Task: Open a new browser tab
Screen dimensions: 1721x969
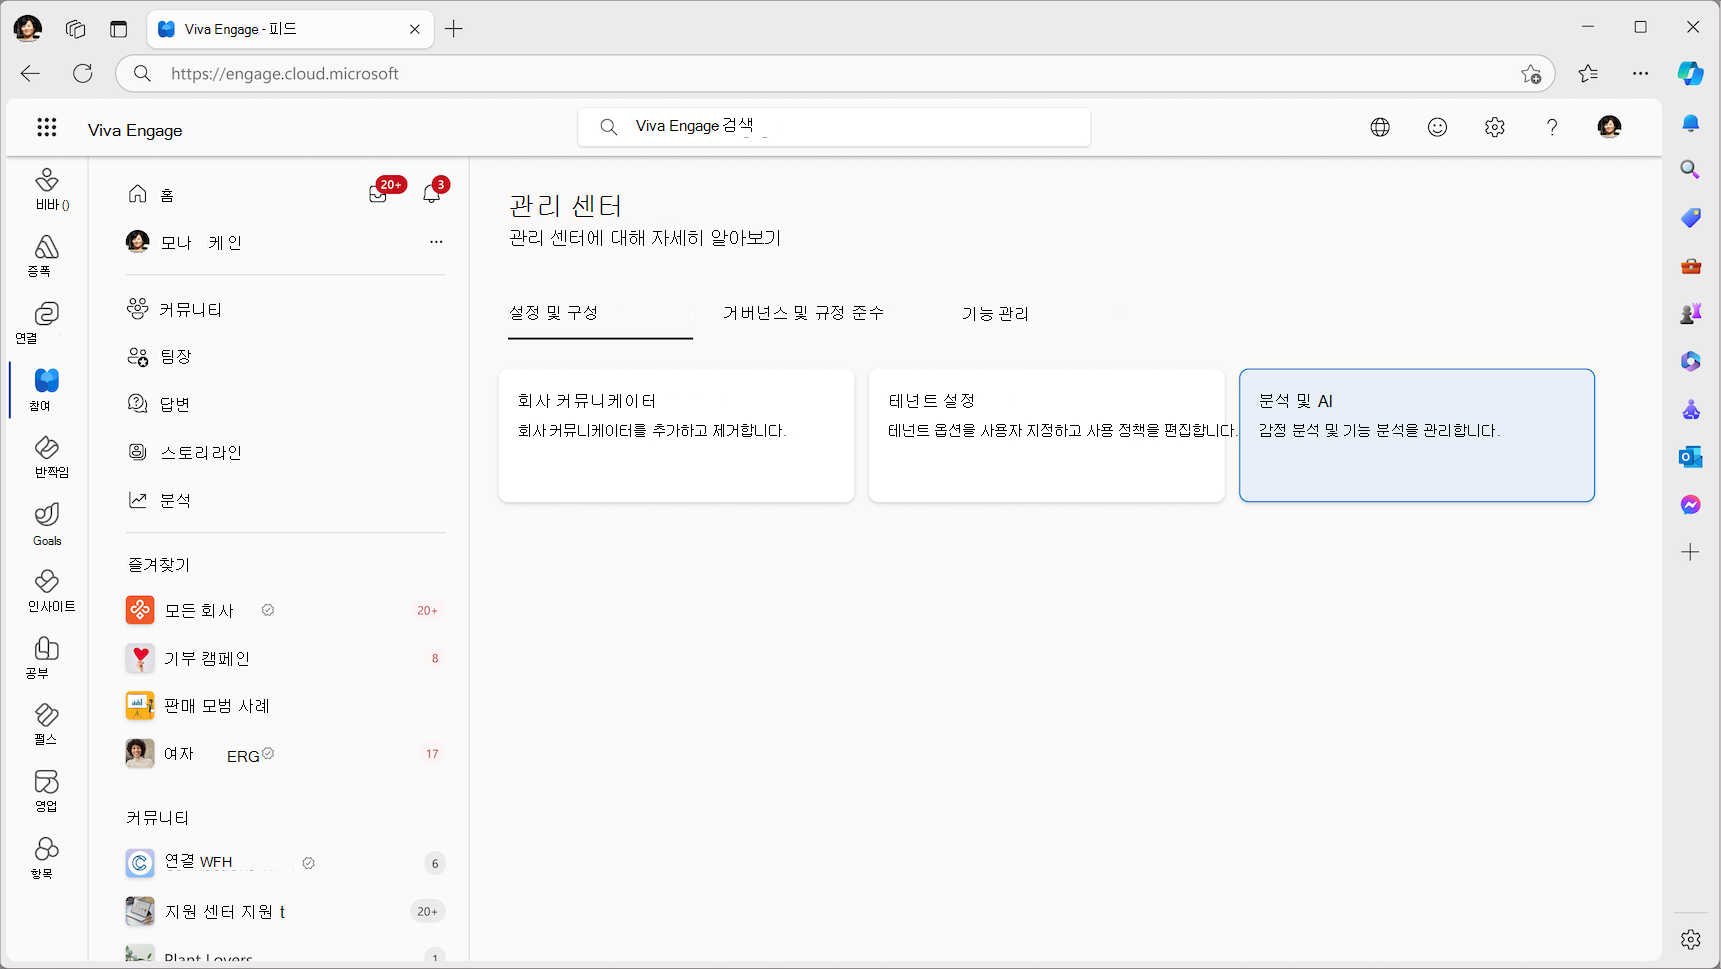Action: coord(454,29)
